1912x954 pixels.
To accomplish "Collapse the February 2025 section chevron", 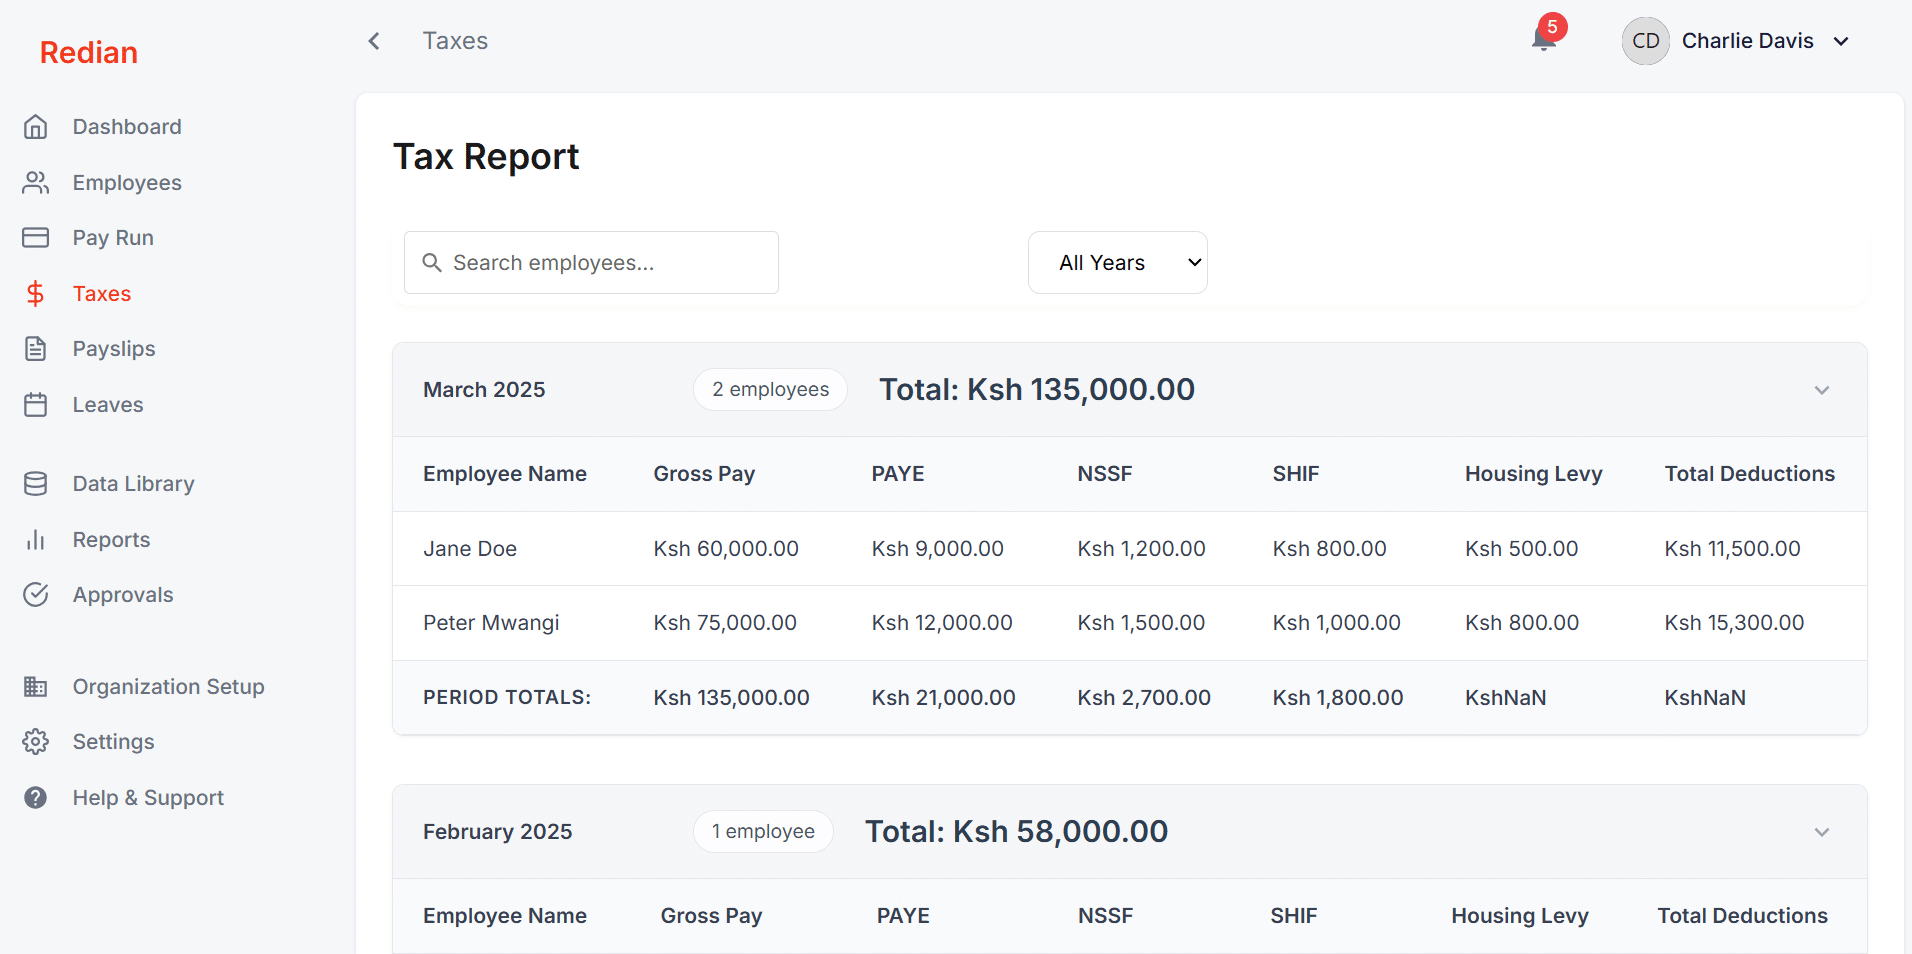I will (x=1822, y=832).
